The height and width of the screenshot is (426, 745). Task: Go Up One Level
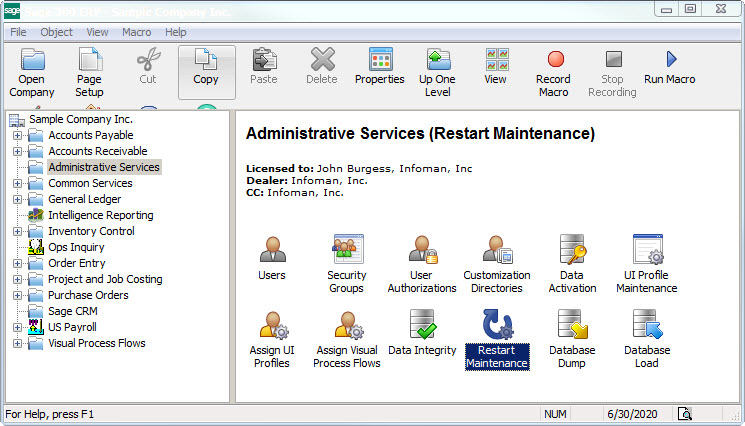[438, 73]
